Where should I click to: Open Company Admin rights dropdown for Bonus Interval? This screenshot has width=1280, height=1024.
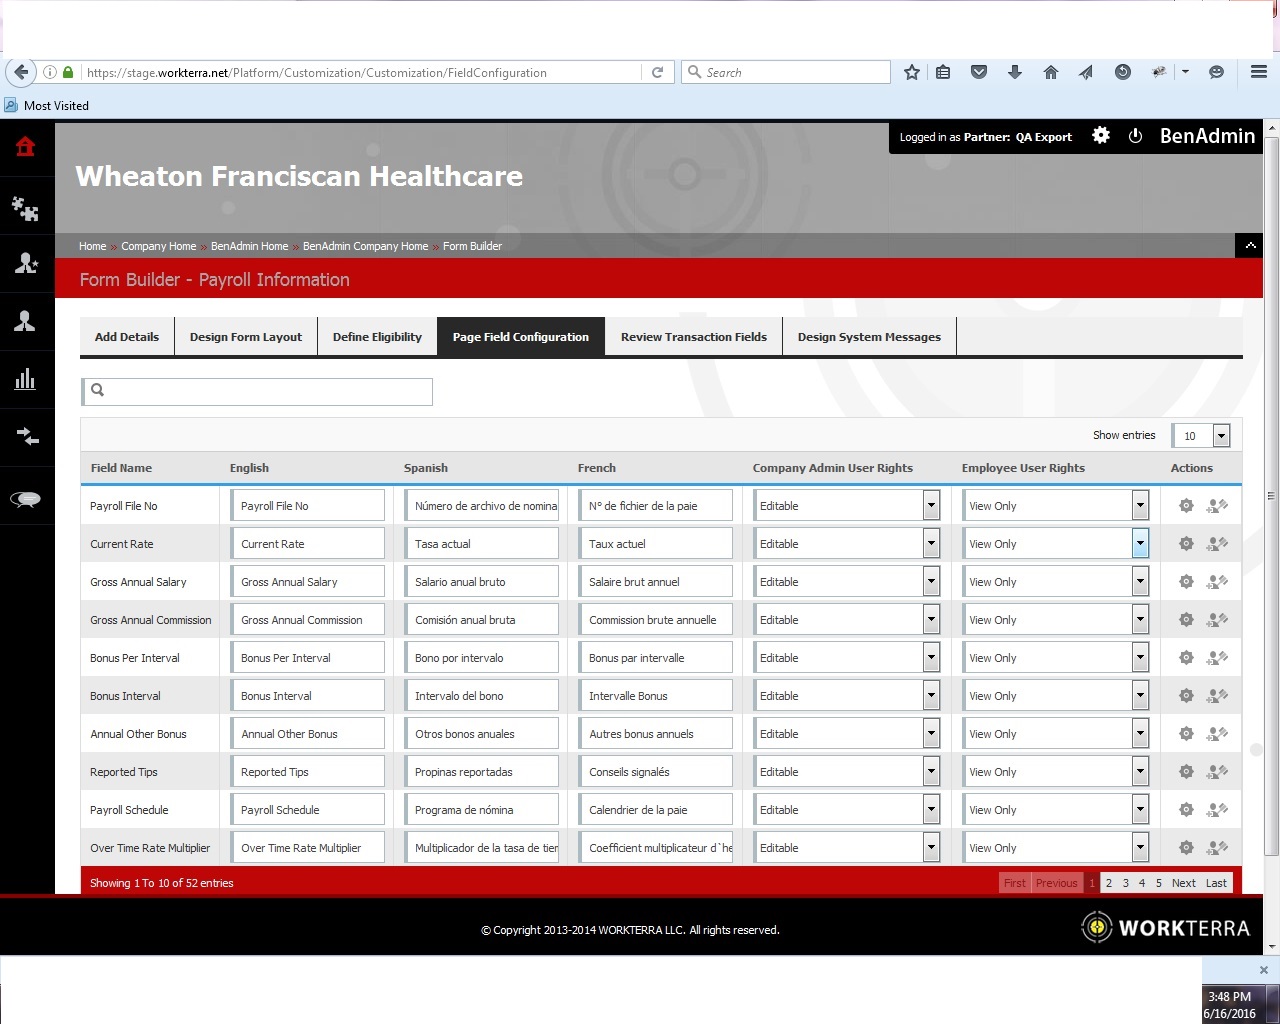click(846, 696)
